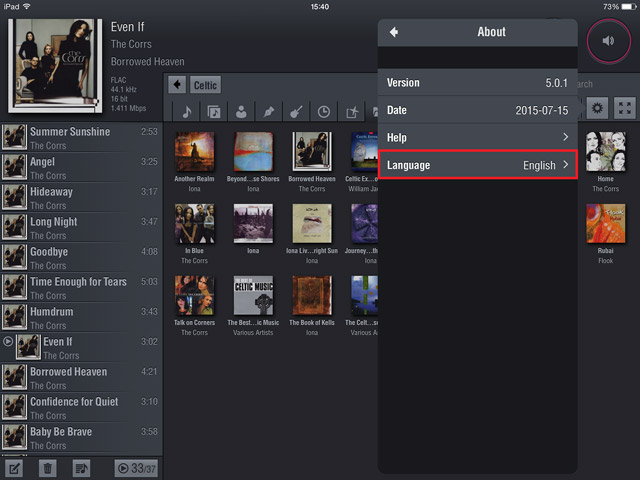Open the settings gear icon
This screenshot has height=480, width=640.
click(x=598, y=109)
